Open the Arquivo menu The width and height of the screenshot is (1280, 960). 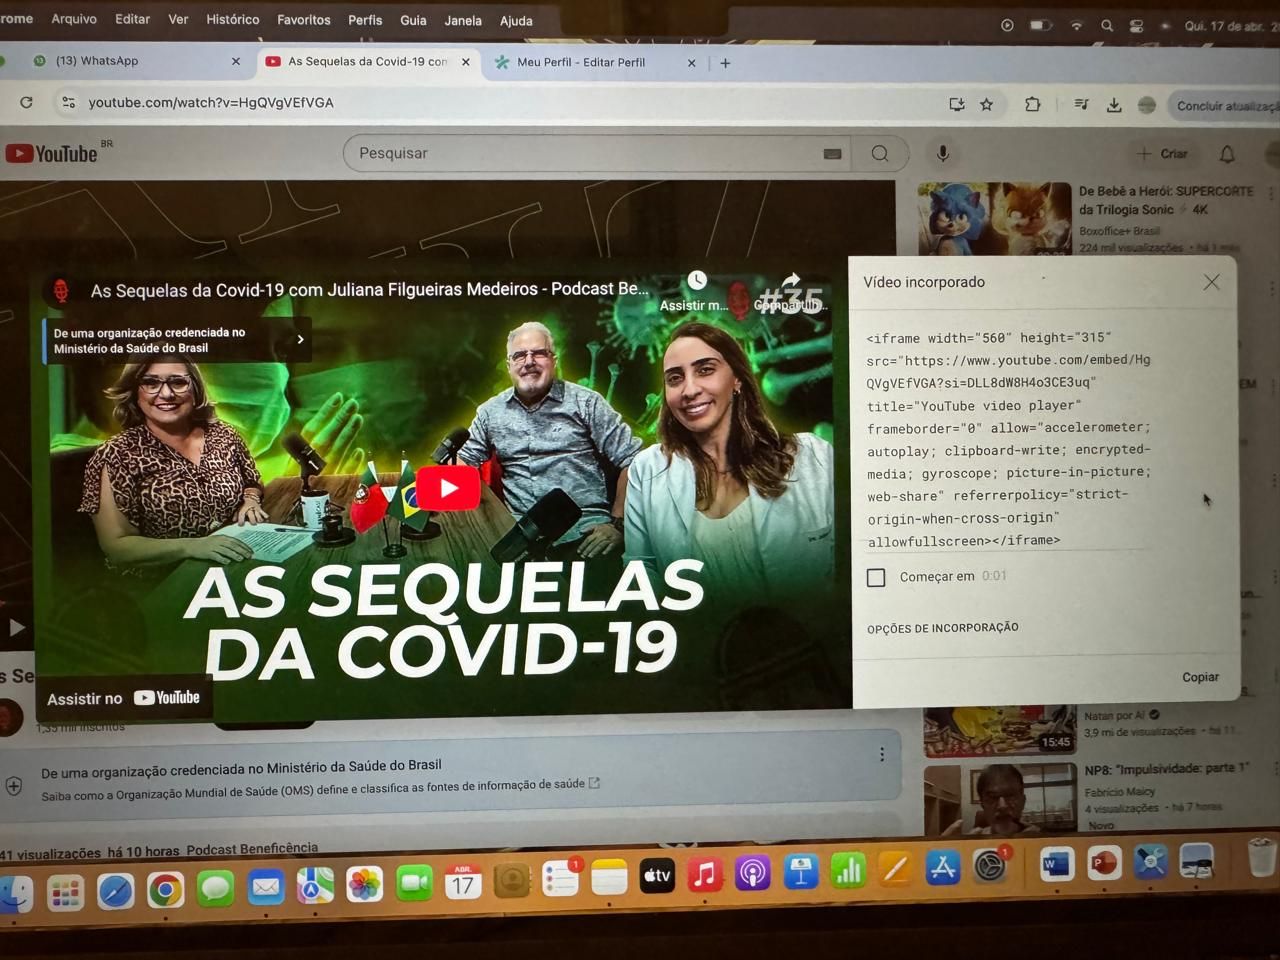(x=74, y=19)
